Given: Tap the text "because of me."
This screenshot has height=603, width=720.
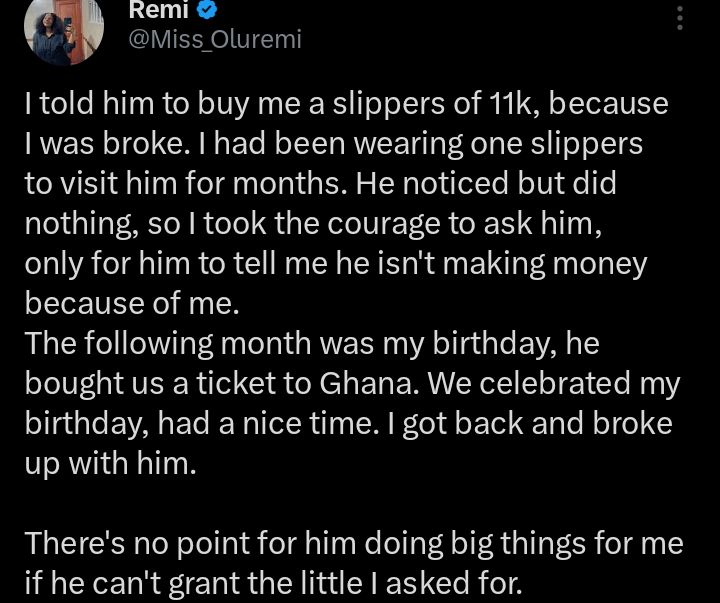Looking at the screenshot, I should (x=131, y=303).
